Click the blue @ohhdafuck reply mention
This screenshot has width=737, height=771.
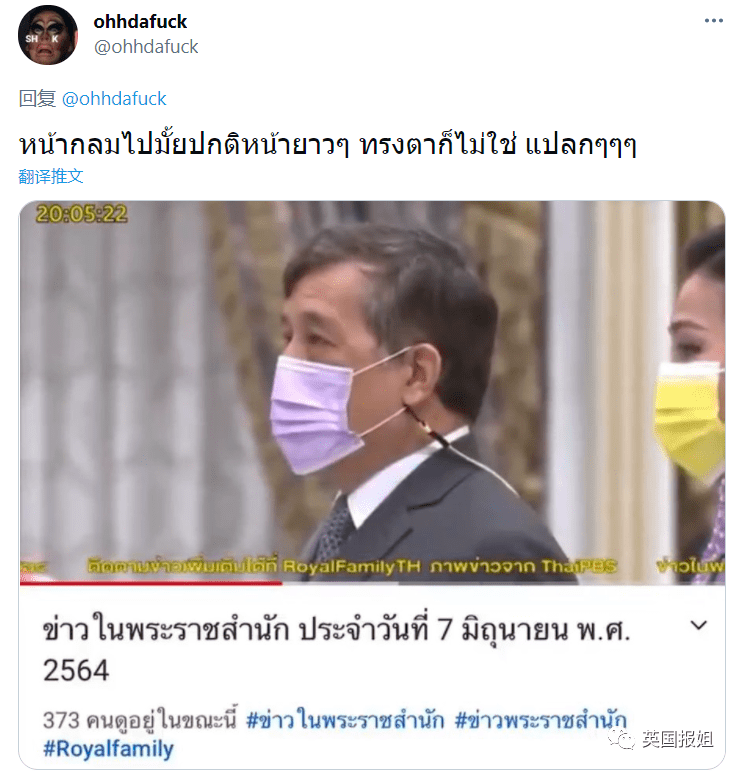(114, 99)
